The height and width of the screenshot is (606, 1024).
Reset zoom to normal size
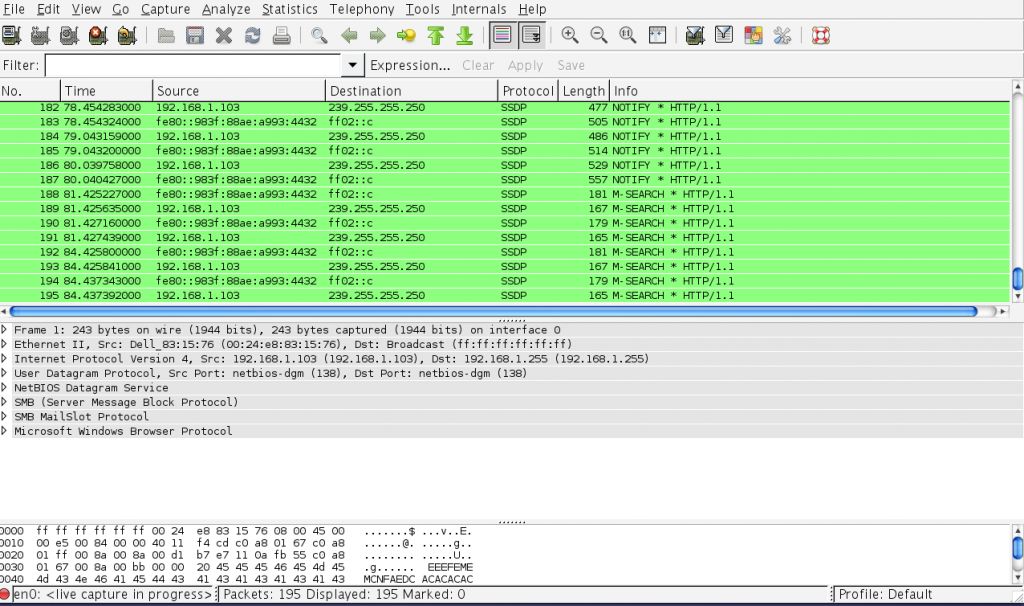coord(628,35)
